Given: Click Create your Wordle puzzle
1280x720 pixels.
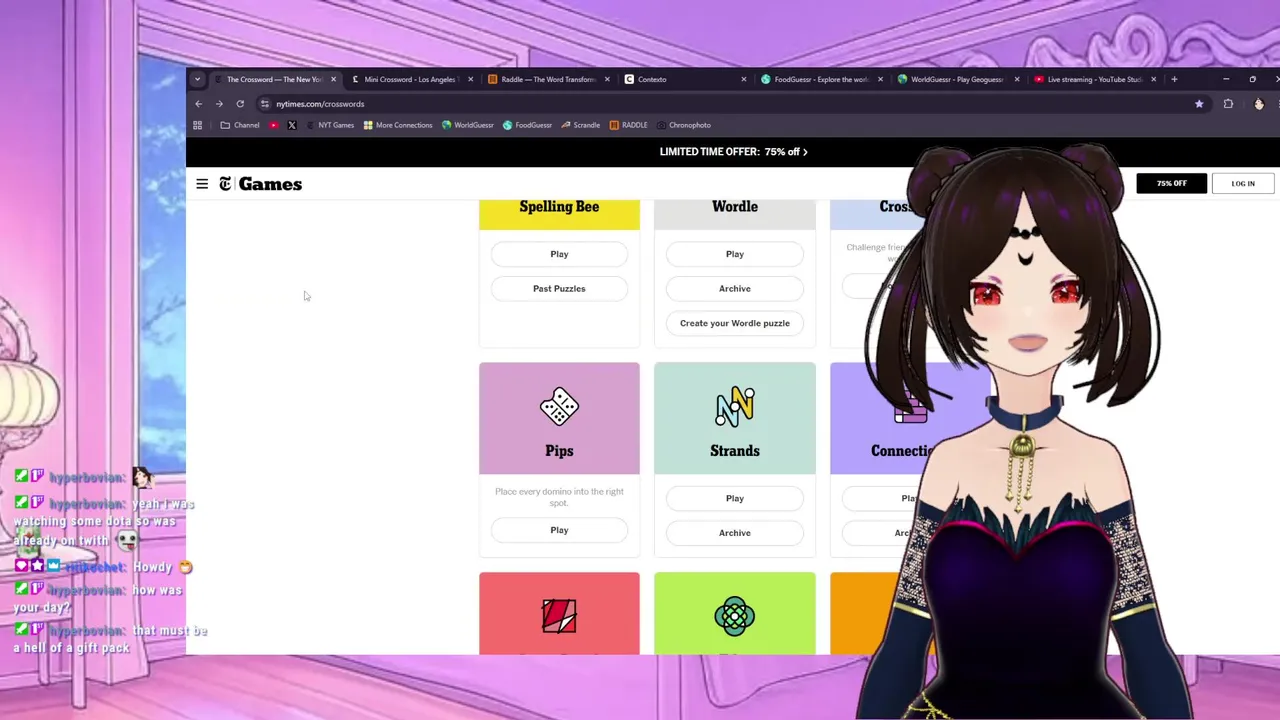Looking at the screenshot, I should (x=735, y=323).
